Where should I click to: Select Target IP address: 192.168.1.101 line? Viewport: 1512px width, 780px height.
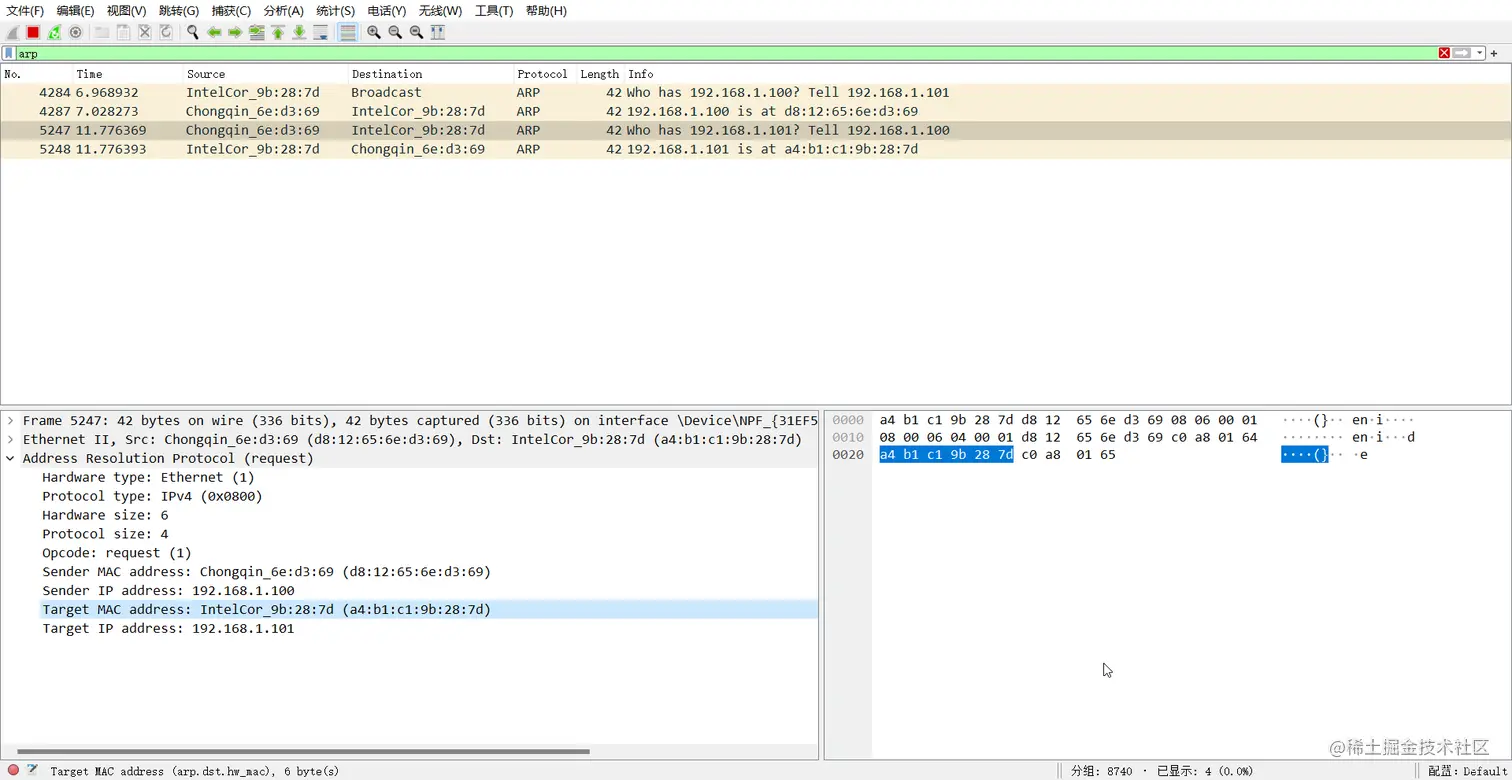168,629
